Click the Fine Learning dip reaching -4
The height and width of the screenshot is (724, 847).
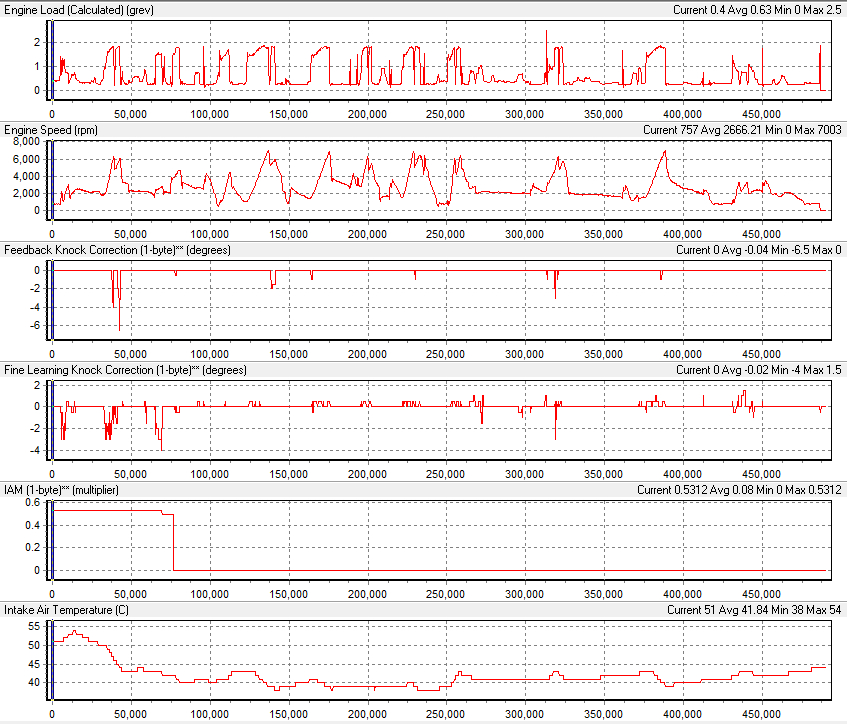pyautogui.click(x=161, y=448)
